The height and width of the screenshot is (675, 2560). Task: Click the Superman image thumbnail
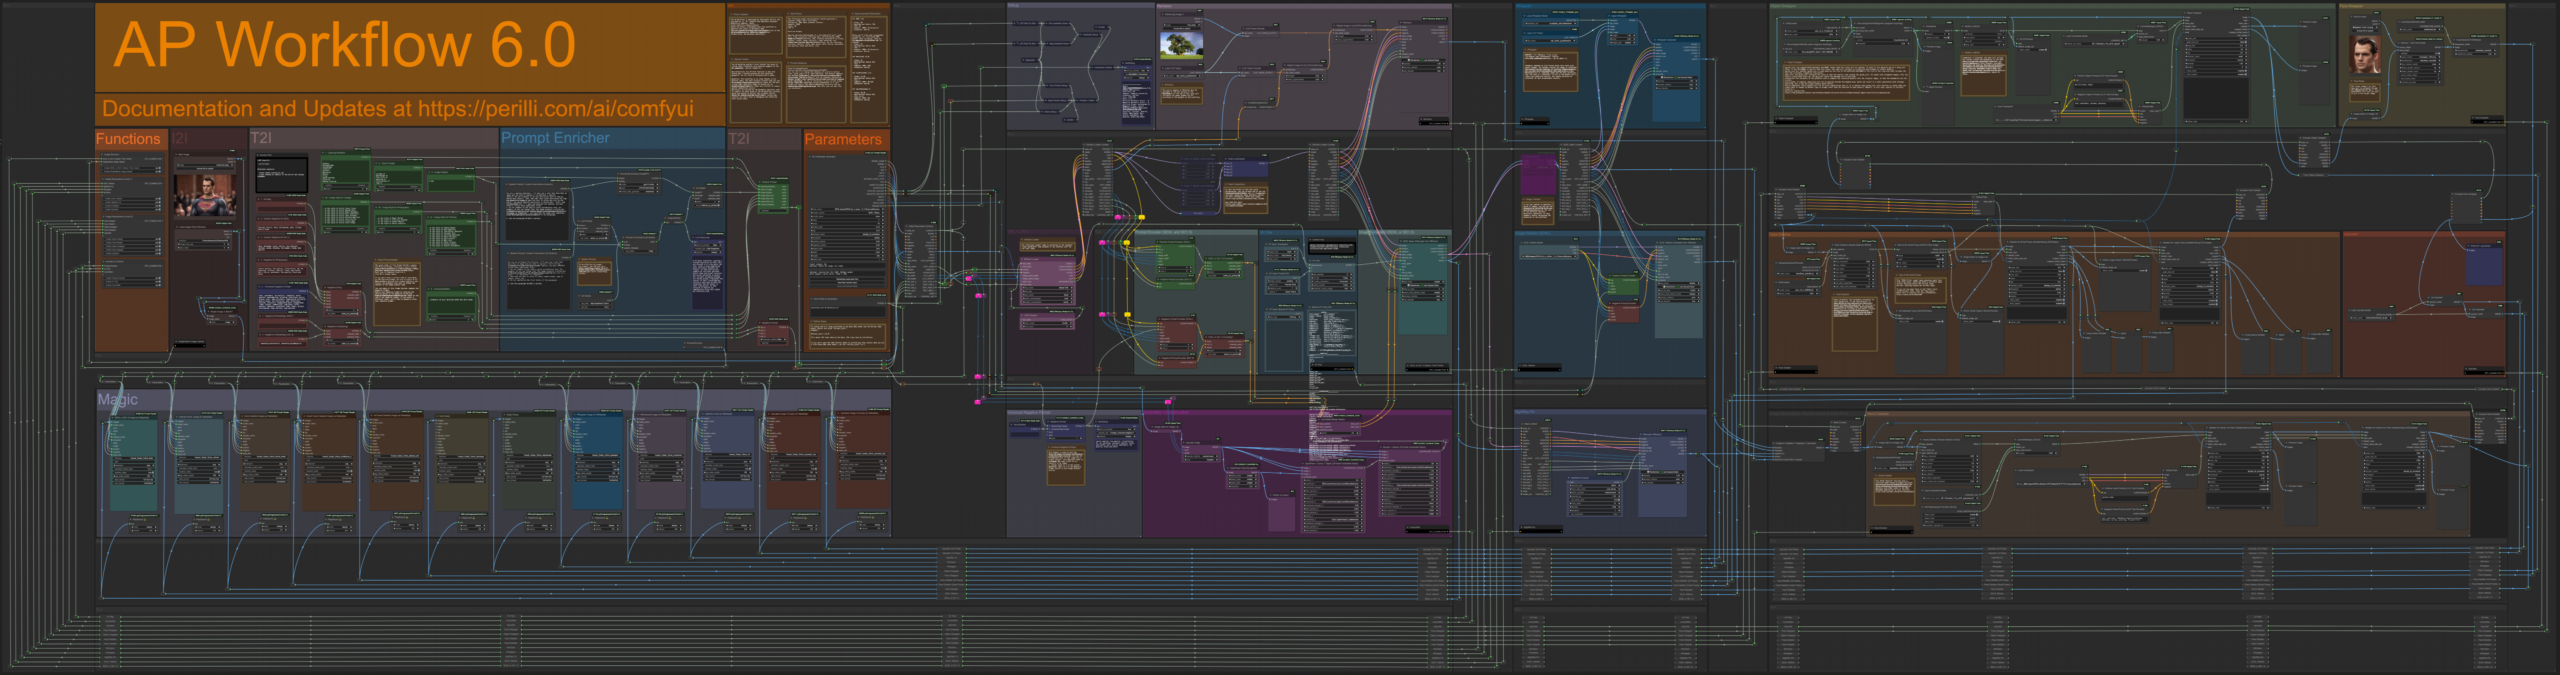205,196
